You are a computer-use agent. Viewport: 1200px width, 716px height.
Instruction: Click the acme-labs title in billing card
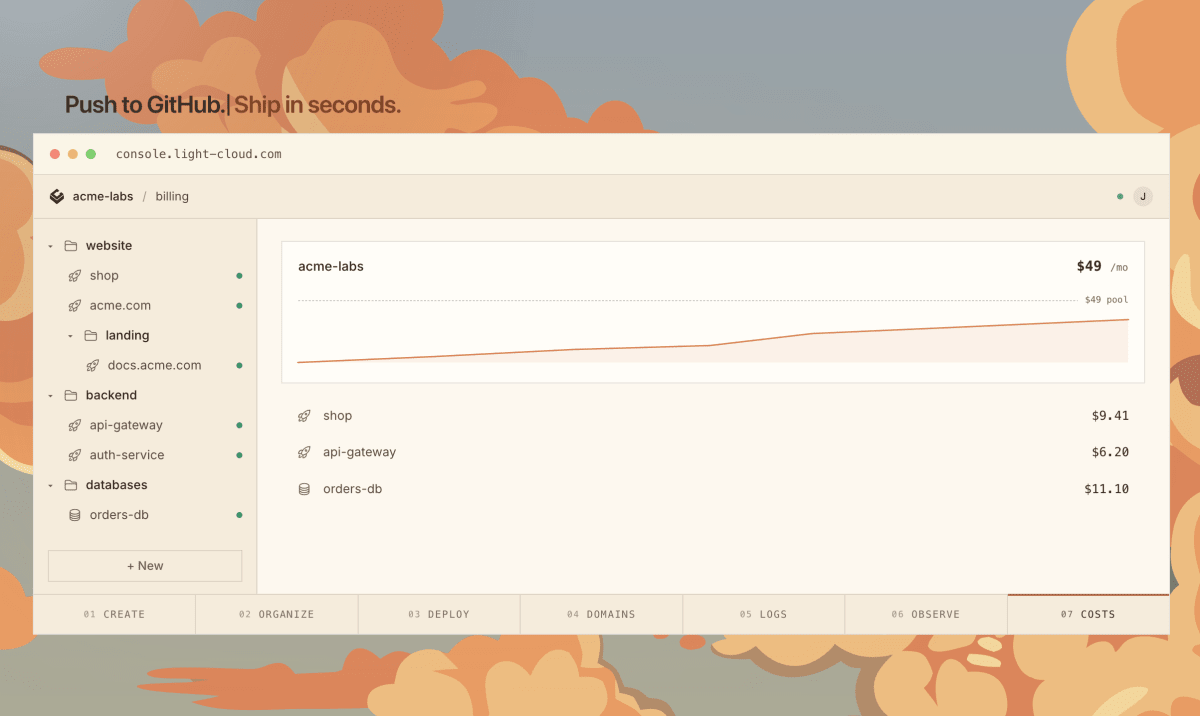[331, 267]
